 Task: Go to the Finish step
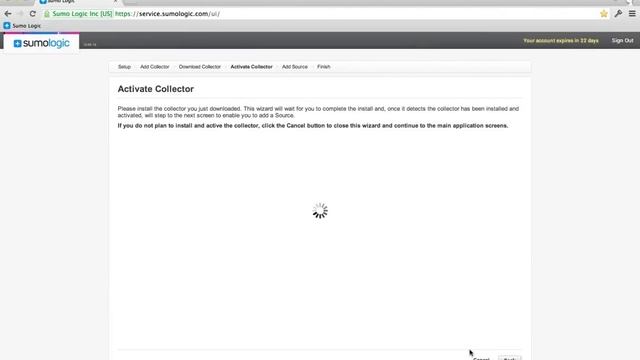[324, 67]
